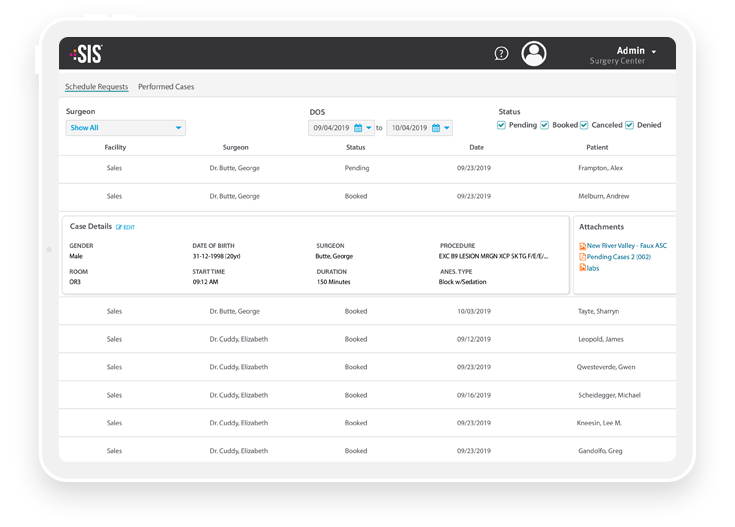Click the end date field 10/04/2019
Screen dimensions: 735x527
click(409, 128)
